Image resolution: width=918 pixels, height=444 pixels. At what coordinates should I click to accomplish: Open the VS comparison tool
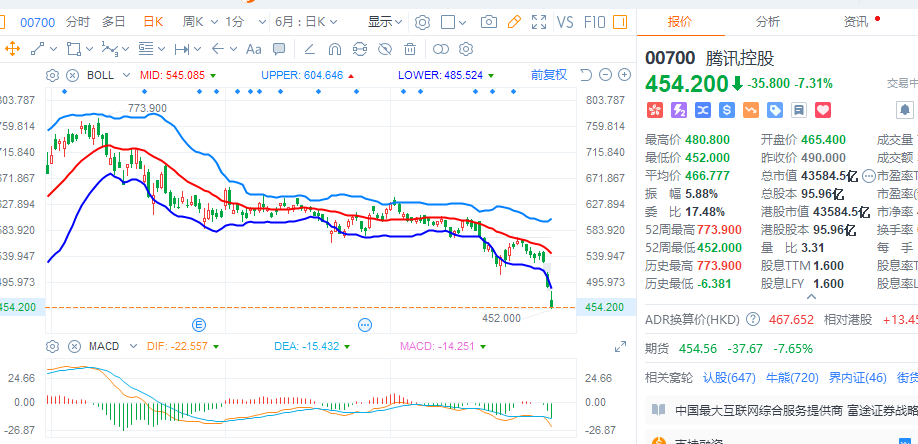(565, 22)
